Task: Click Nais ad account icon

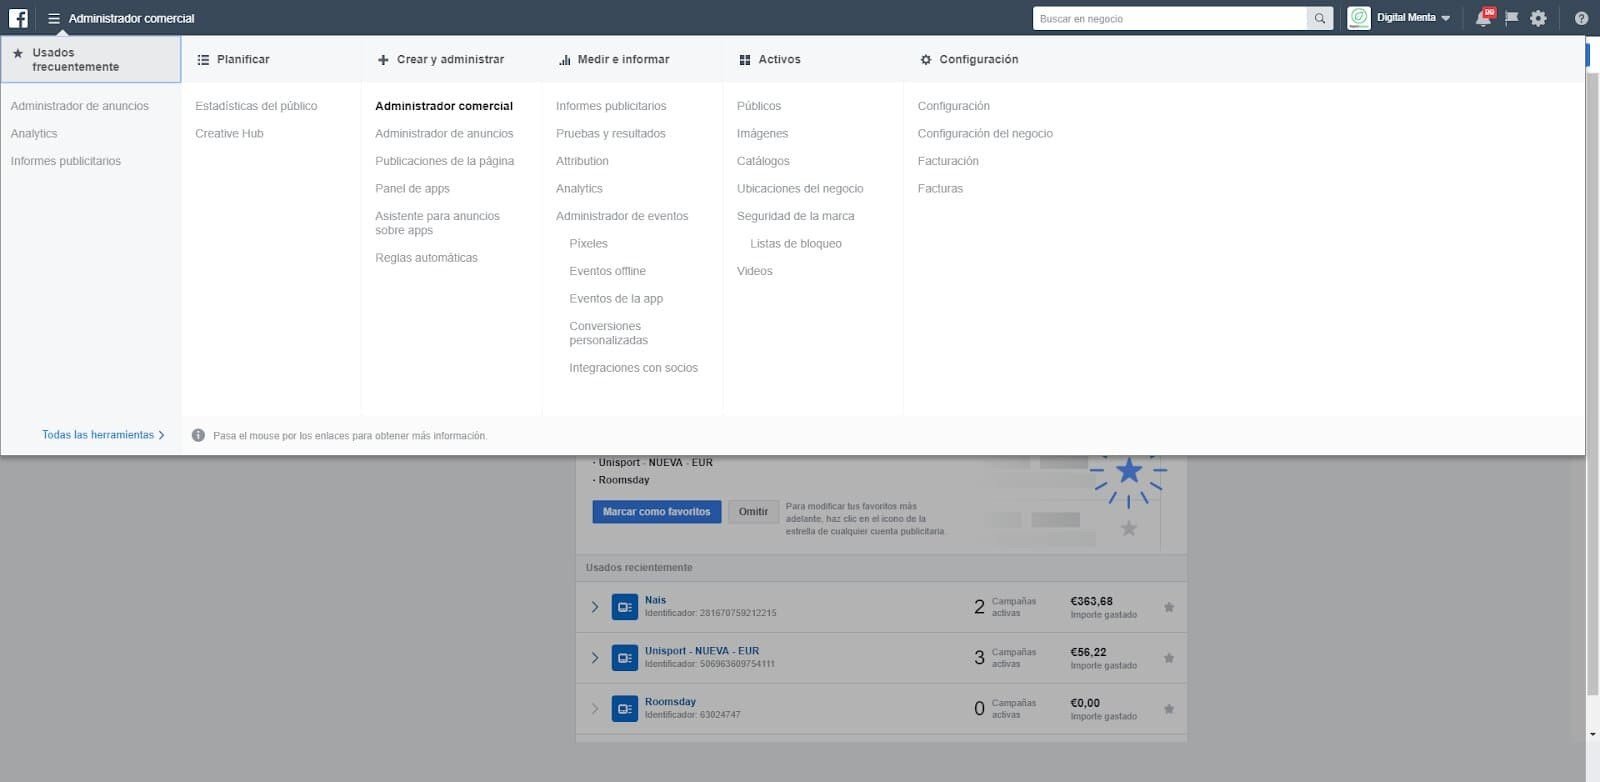Action: tap(625, 607)
